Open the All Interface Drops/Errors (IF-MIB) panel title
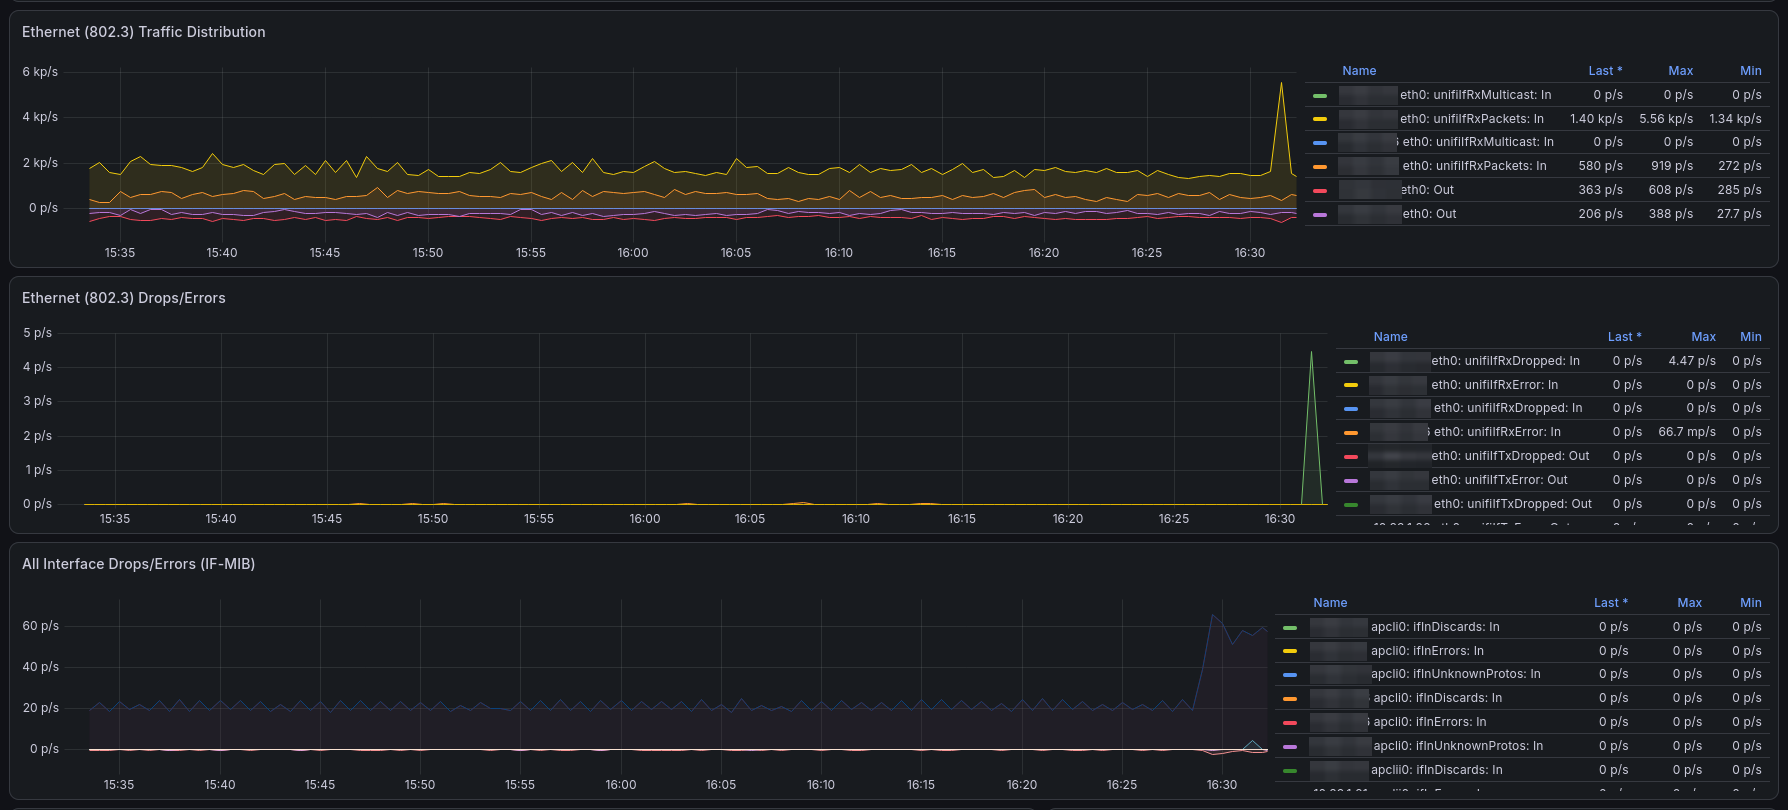 (x=139, y=564)
